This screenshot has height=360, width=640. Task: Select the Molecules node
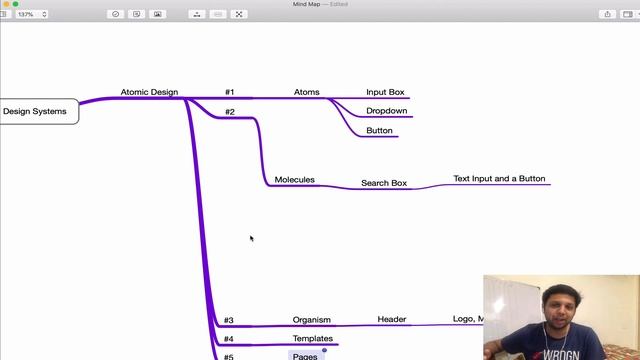click(x=294, y=180)
